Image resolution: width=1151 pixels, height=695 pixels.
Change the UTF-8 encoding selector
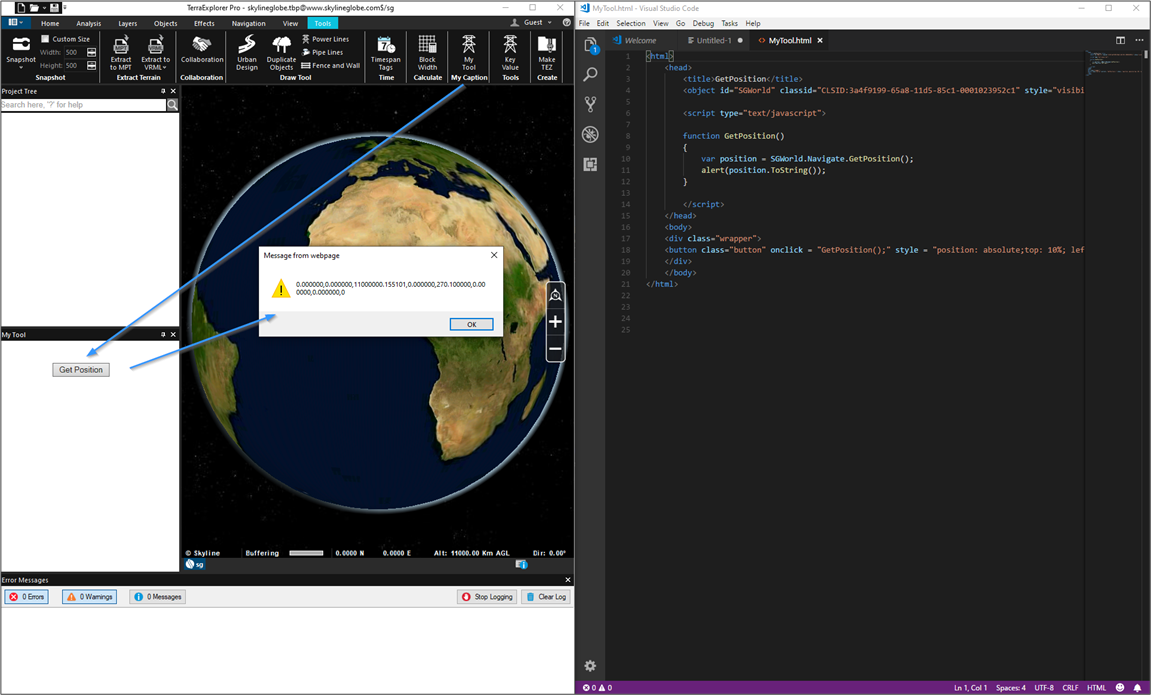[1044, 688]
